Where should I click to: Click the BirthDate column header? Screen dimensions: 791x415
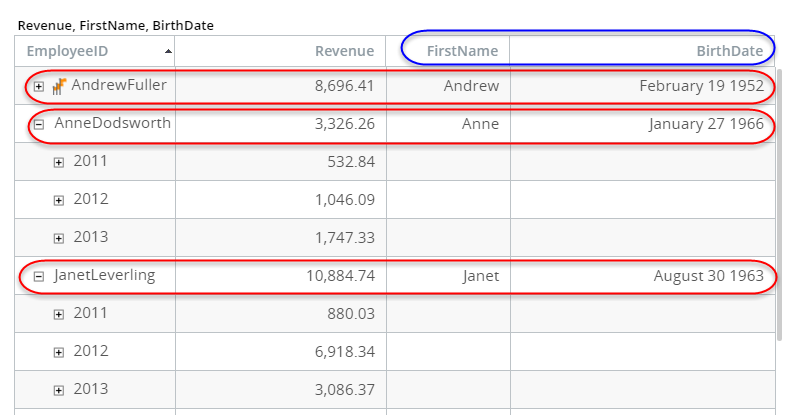coord(730,50)
